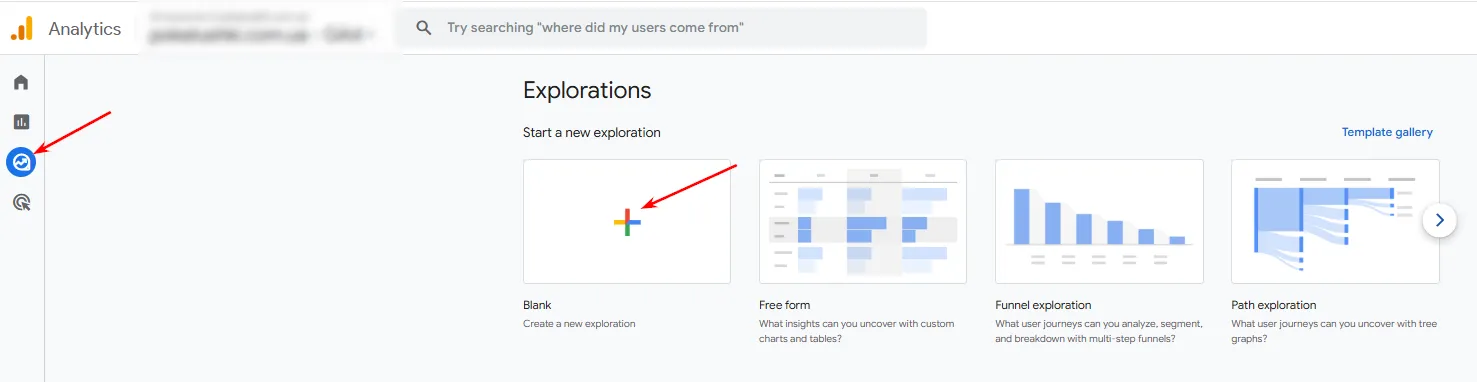Open the property account selector

coord(262,28)
